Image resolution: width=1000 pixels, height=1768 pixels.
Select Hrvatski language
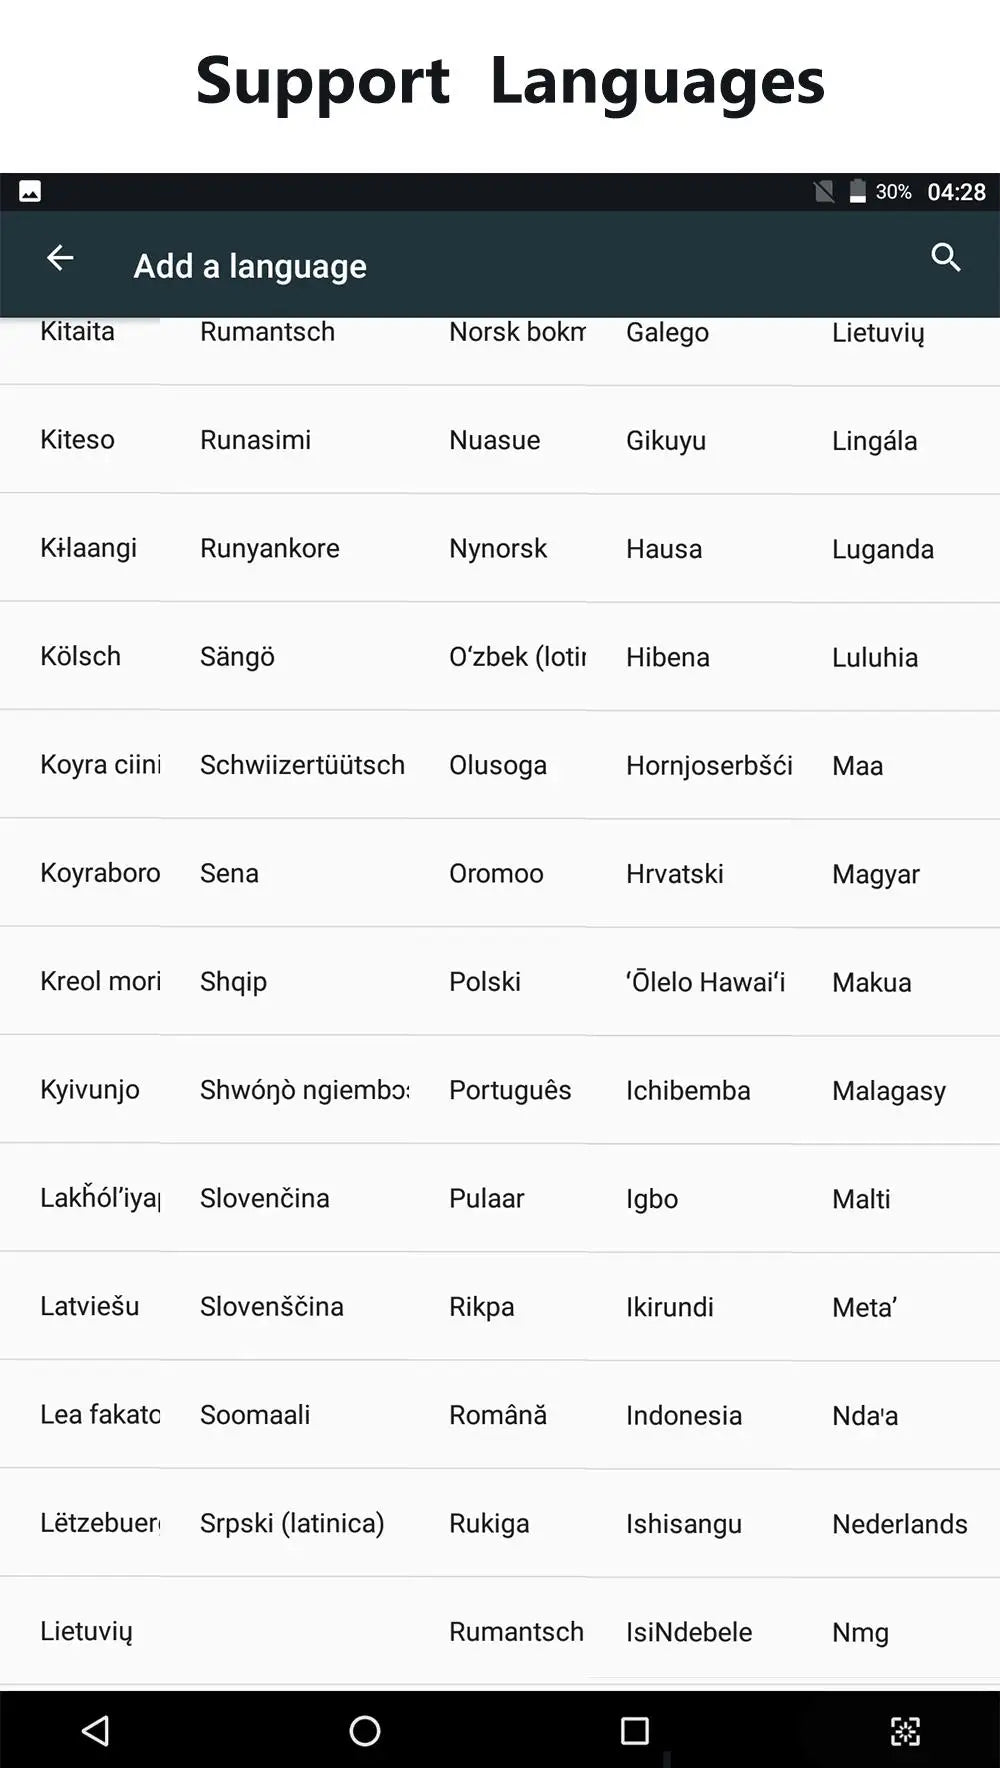click(674, 874)
